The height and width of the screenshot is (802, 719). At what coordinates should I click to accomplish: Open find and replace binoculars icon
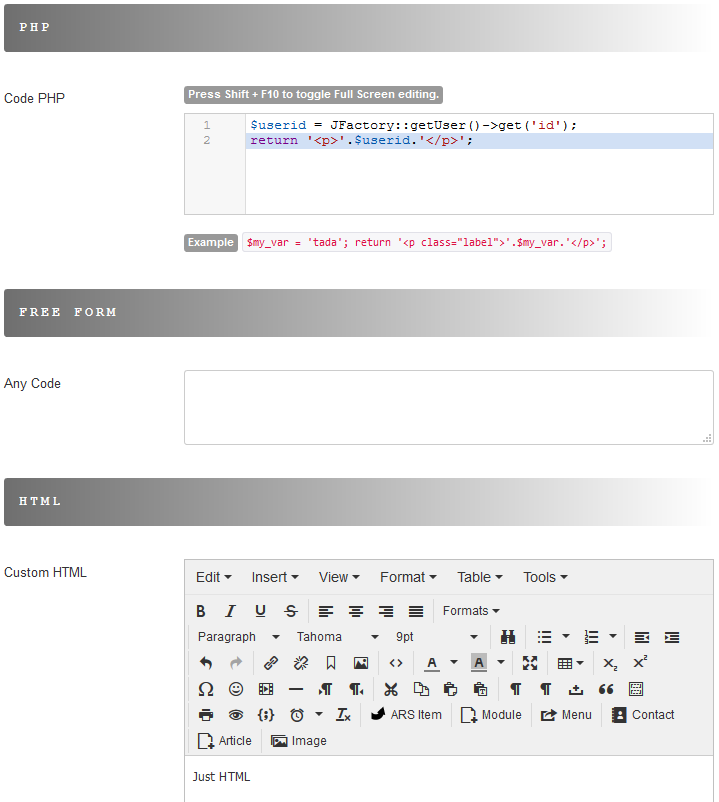click(x=508, y=637)
